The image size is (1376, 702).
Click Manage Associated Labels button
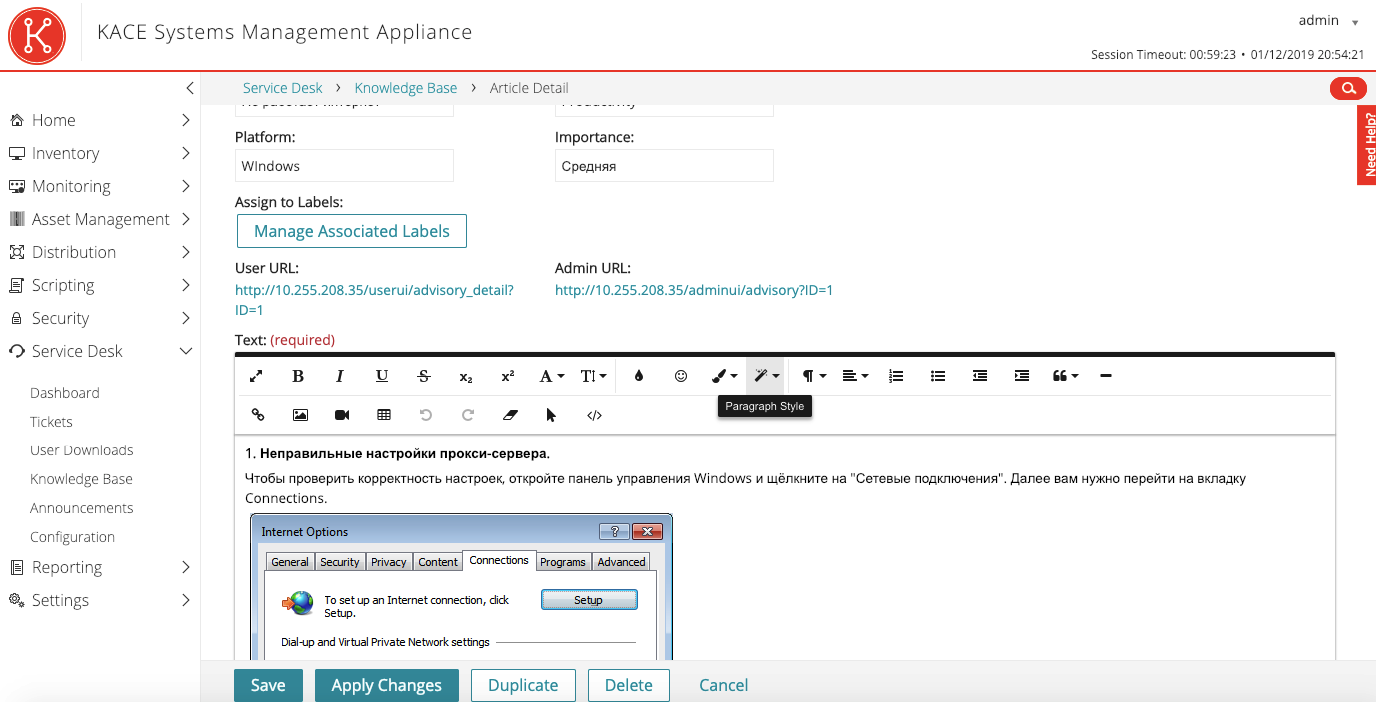(x=352, y=231)
